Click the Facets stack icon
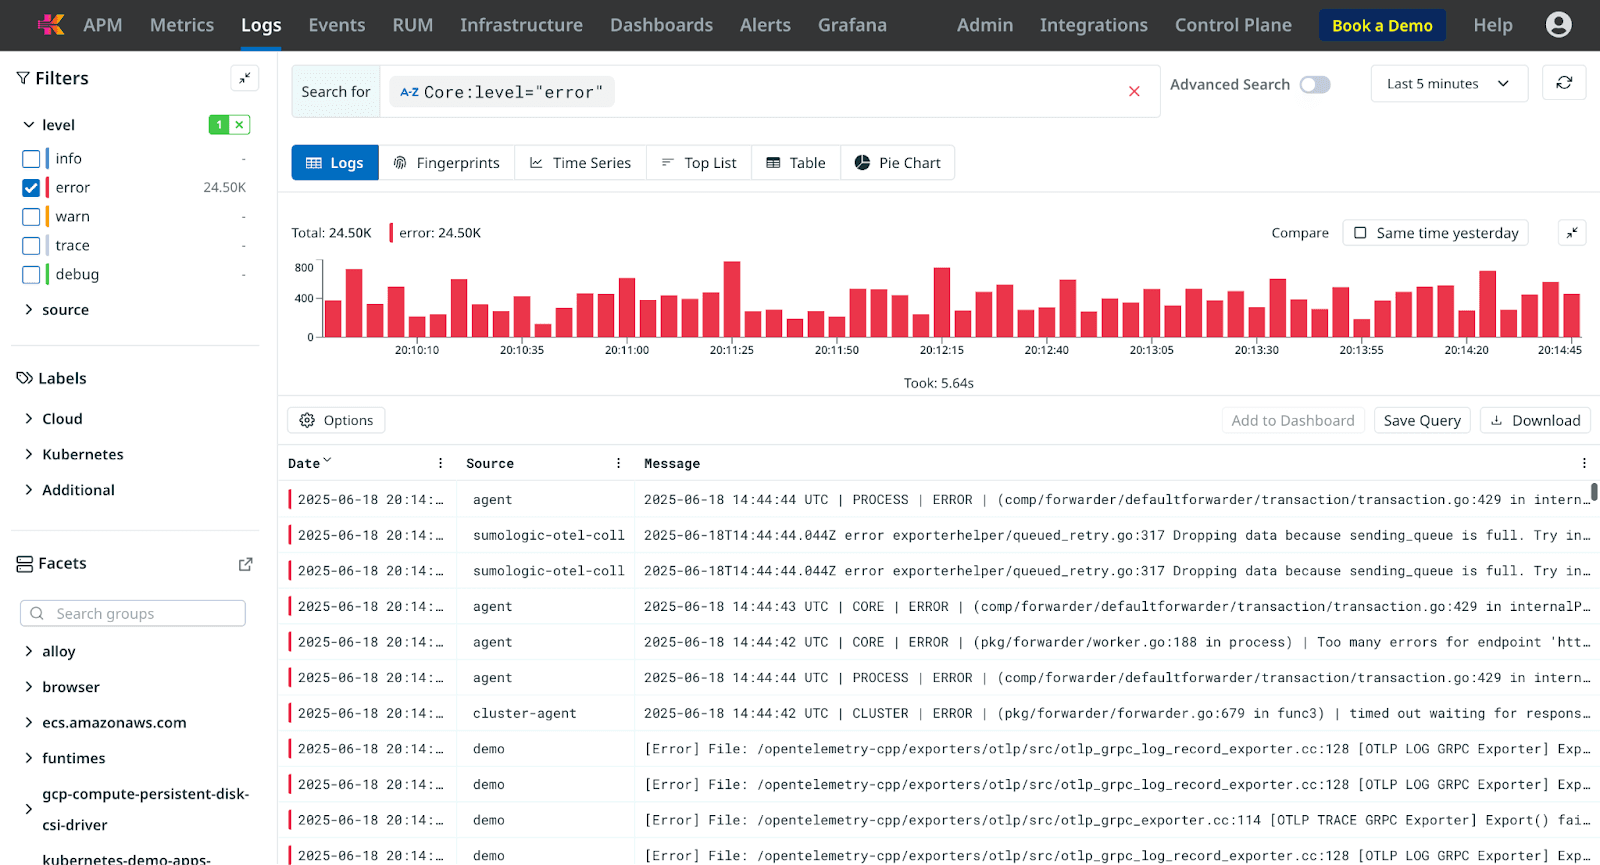This screenshot has width=1600, height=865. tap(25, 564)
